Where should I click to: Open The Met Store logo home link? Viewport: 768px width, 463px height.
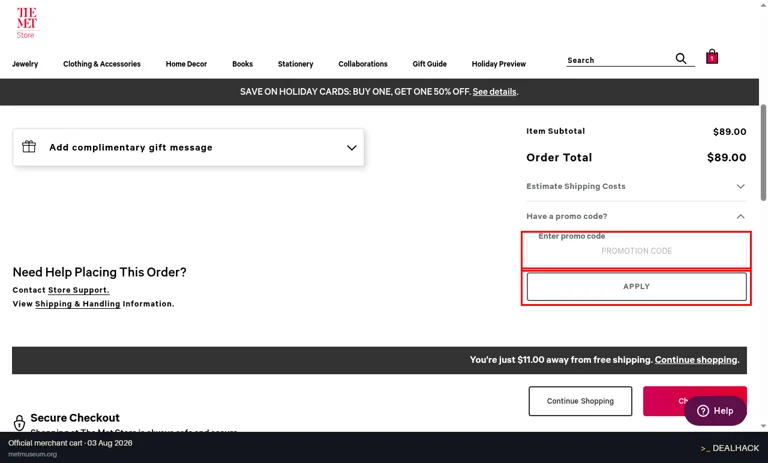pyautogui.click(x=26, y=23)
